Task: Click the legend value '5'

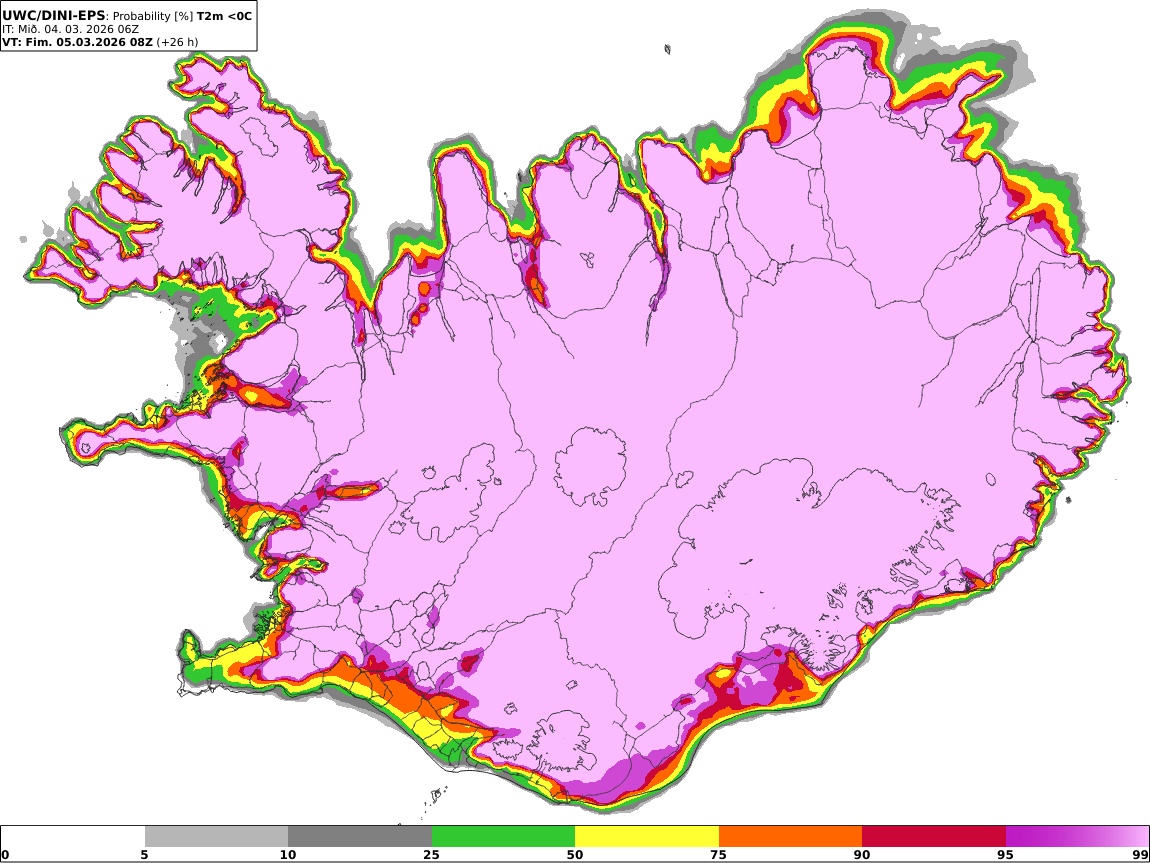Action: point(144,855)
